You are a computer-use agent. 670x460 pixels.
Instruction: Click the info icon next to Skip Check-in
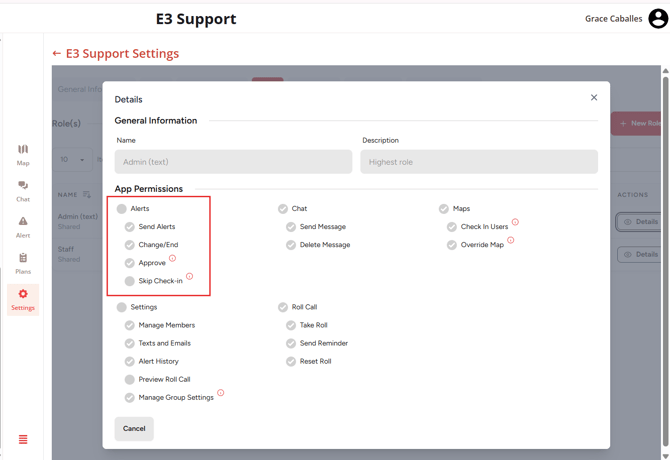click(x=189, y=277)
